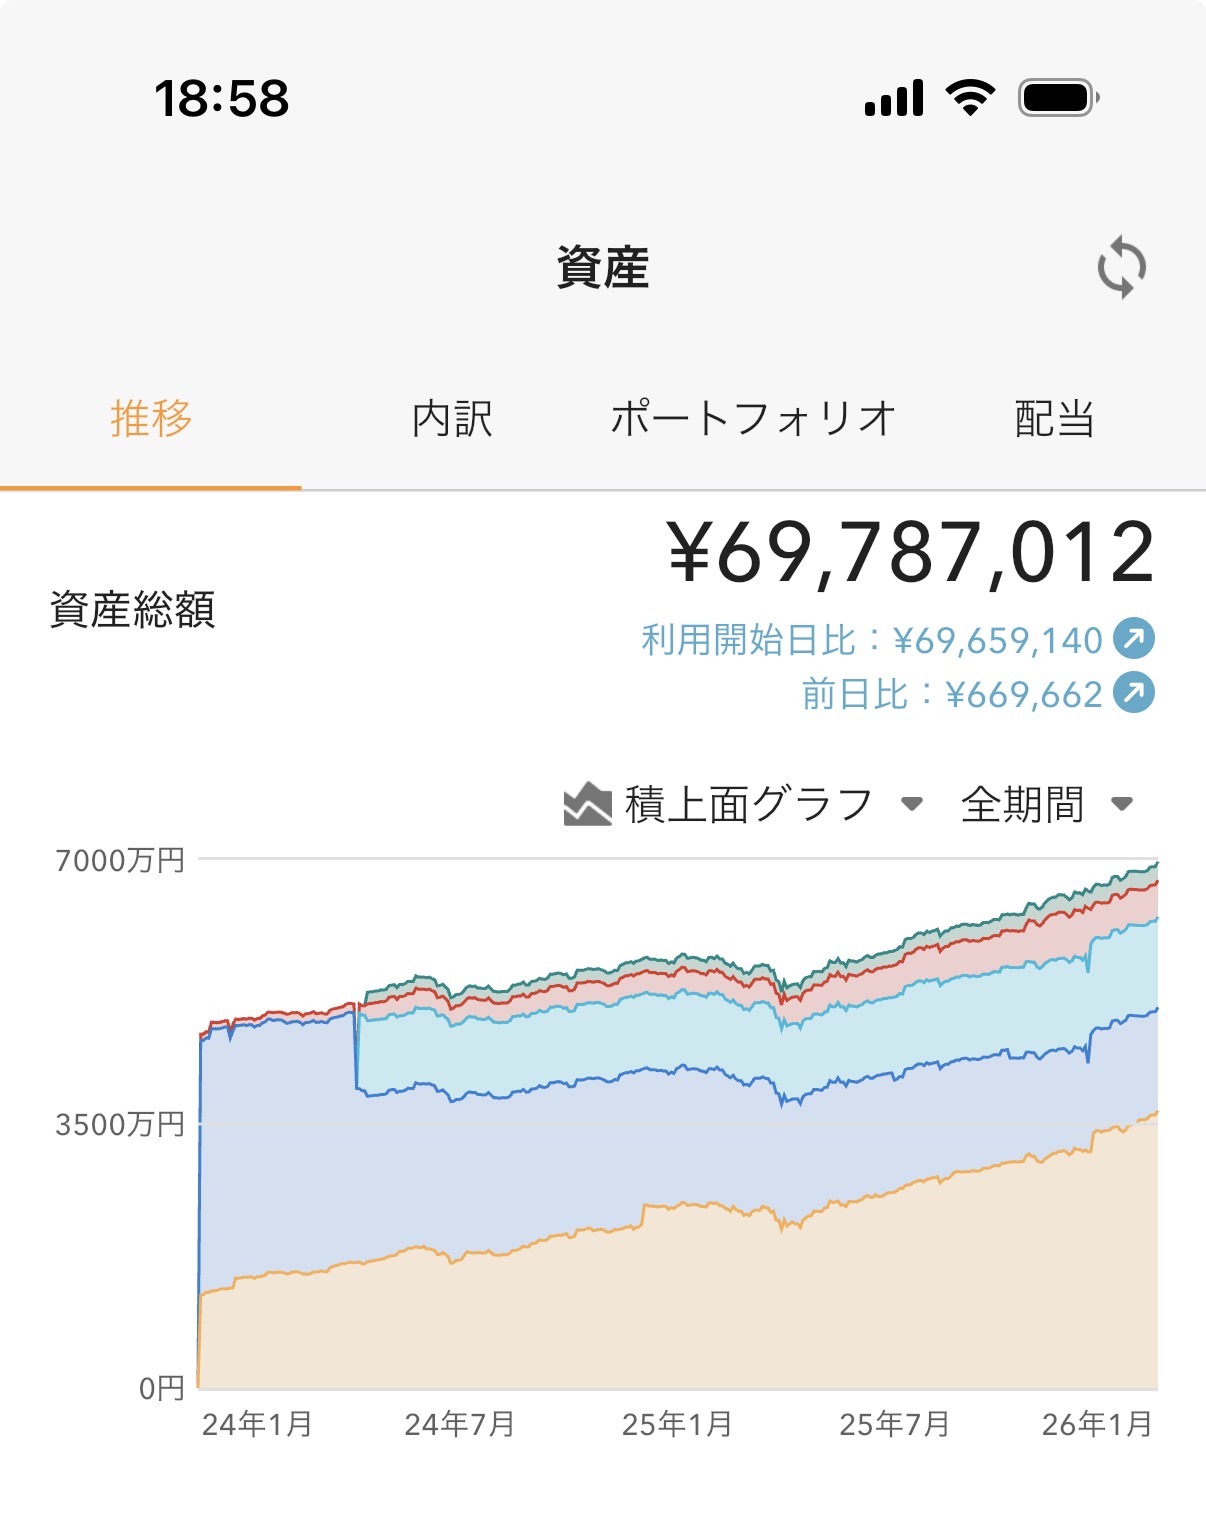Tap the 25年1月 axis label
1206x1515 pixels.
677,1424
